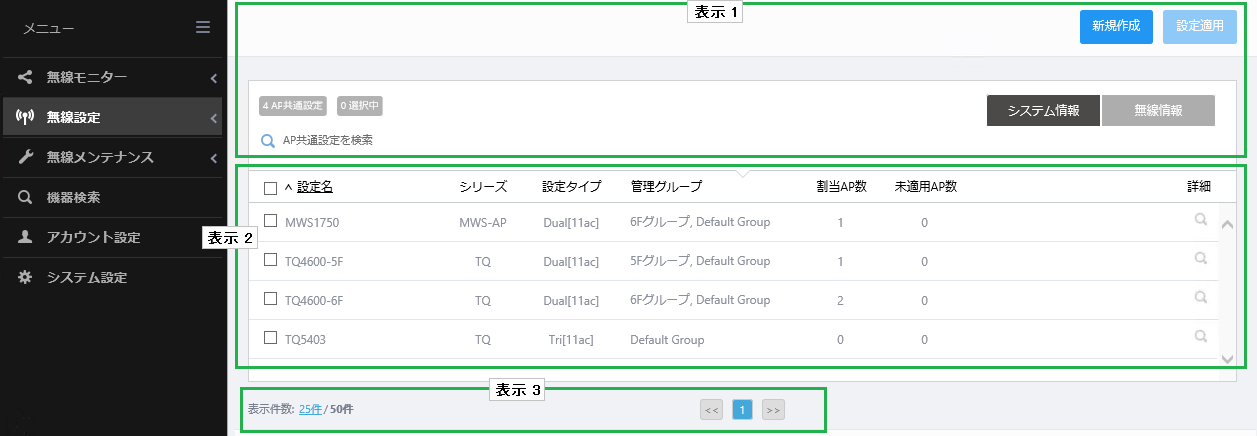Check the TQ4600-6F row checkbox

point(270,299)
